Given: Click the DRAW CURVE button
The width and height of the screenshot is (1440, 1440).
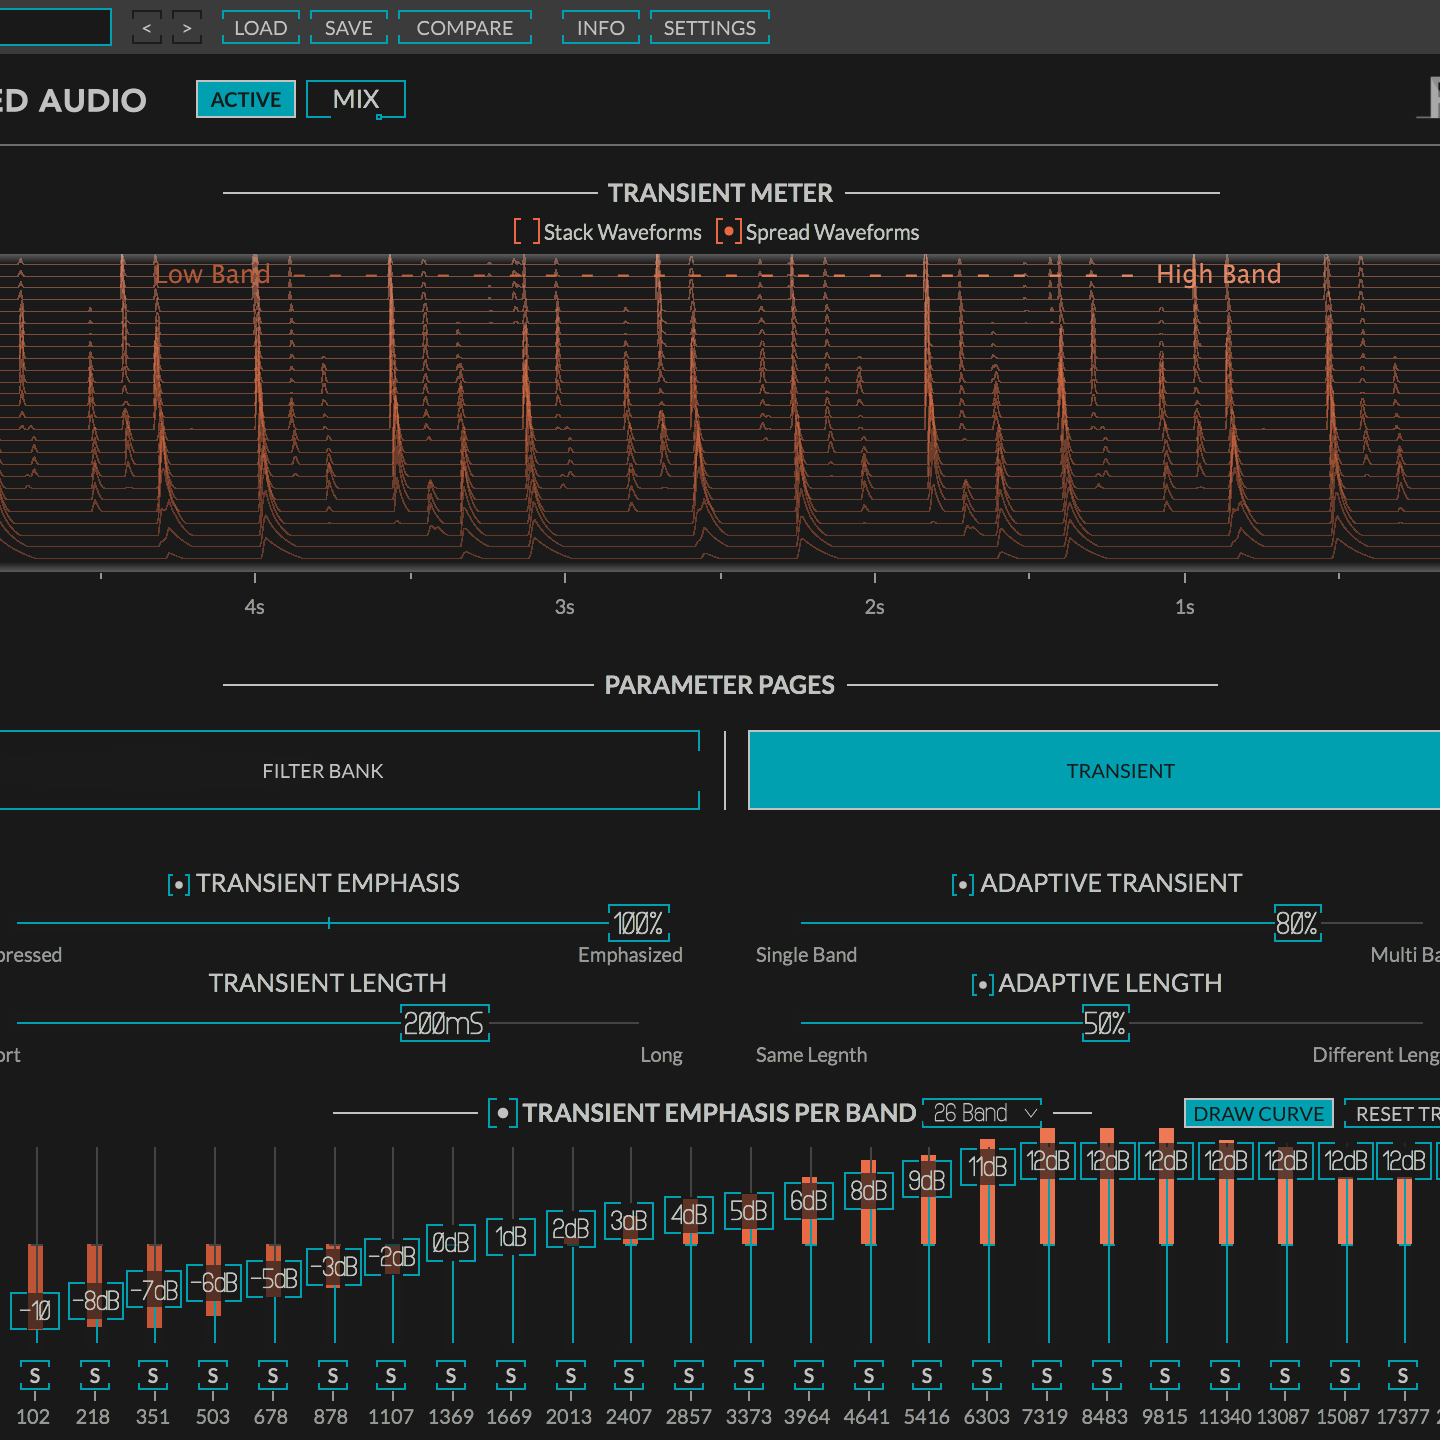Looking at the screenshot, I should 1258,1113.
